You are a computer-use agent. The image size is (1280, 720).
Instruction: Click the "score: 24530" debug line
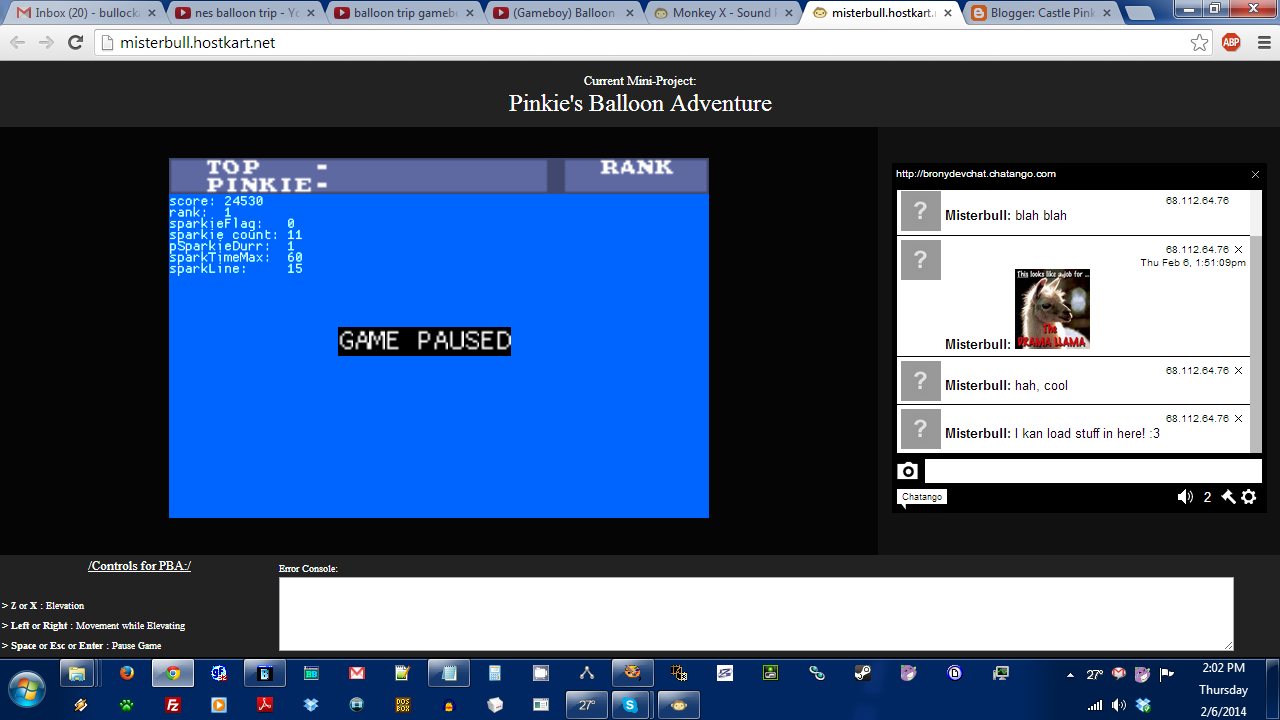click(216, 201)
